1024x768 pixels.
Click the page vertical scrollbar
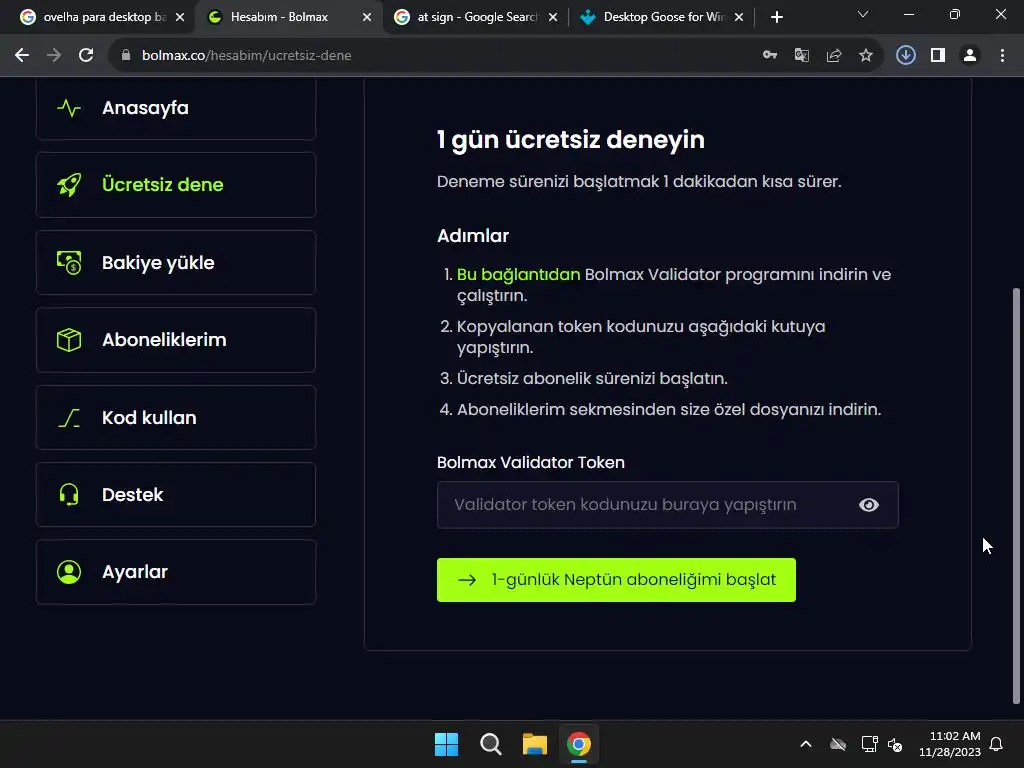coord(1016,495)
